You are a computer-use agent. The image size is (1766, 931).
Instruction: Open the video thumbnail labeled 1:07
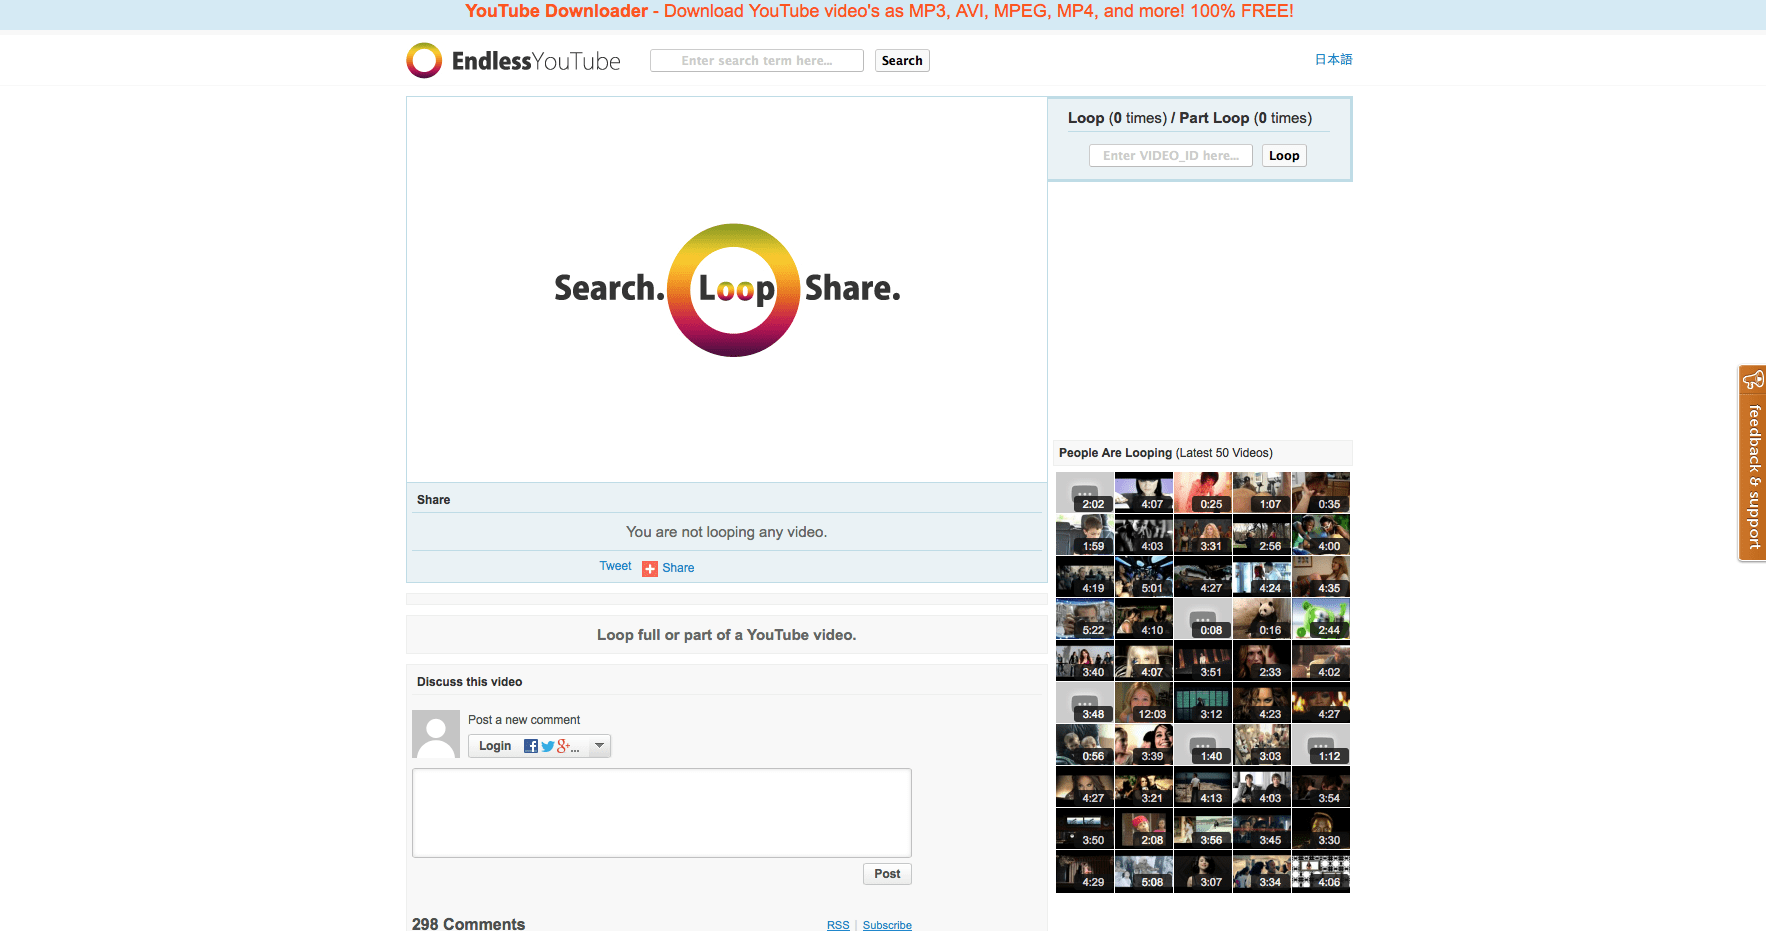coord(1262,492)
